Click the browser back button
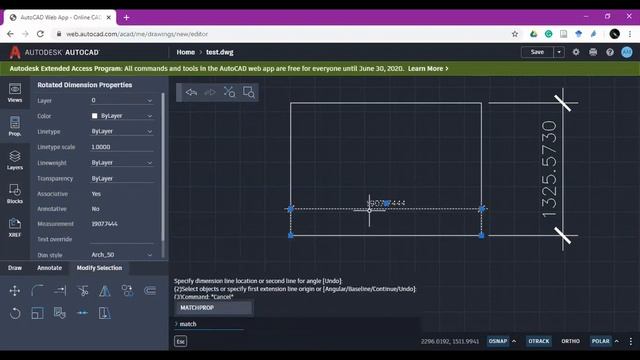 (10, 34)
